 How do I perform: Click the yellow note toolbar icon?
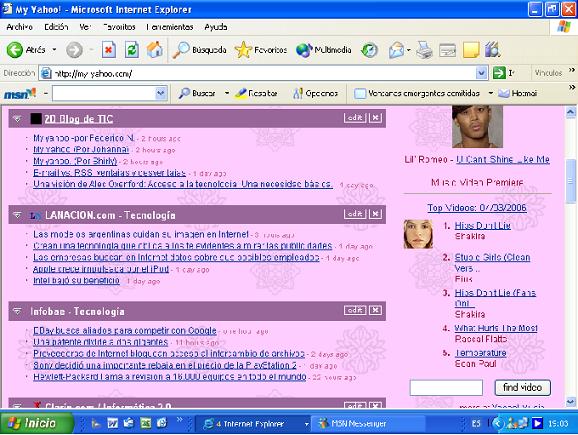[x=471, y=50]
